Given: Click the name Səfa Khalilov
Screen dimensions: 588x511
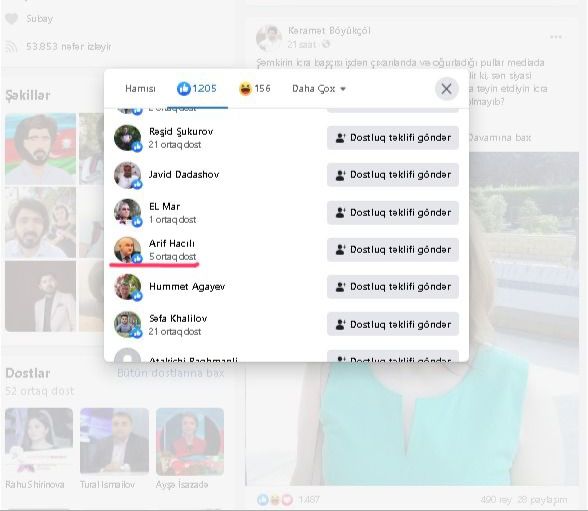Looking at the screenshot, I should 178,318.
